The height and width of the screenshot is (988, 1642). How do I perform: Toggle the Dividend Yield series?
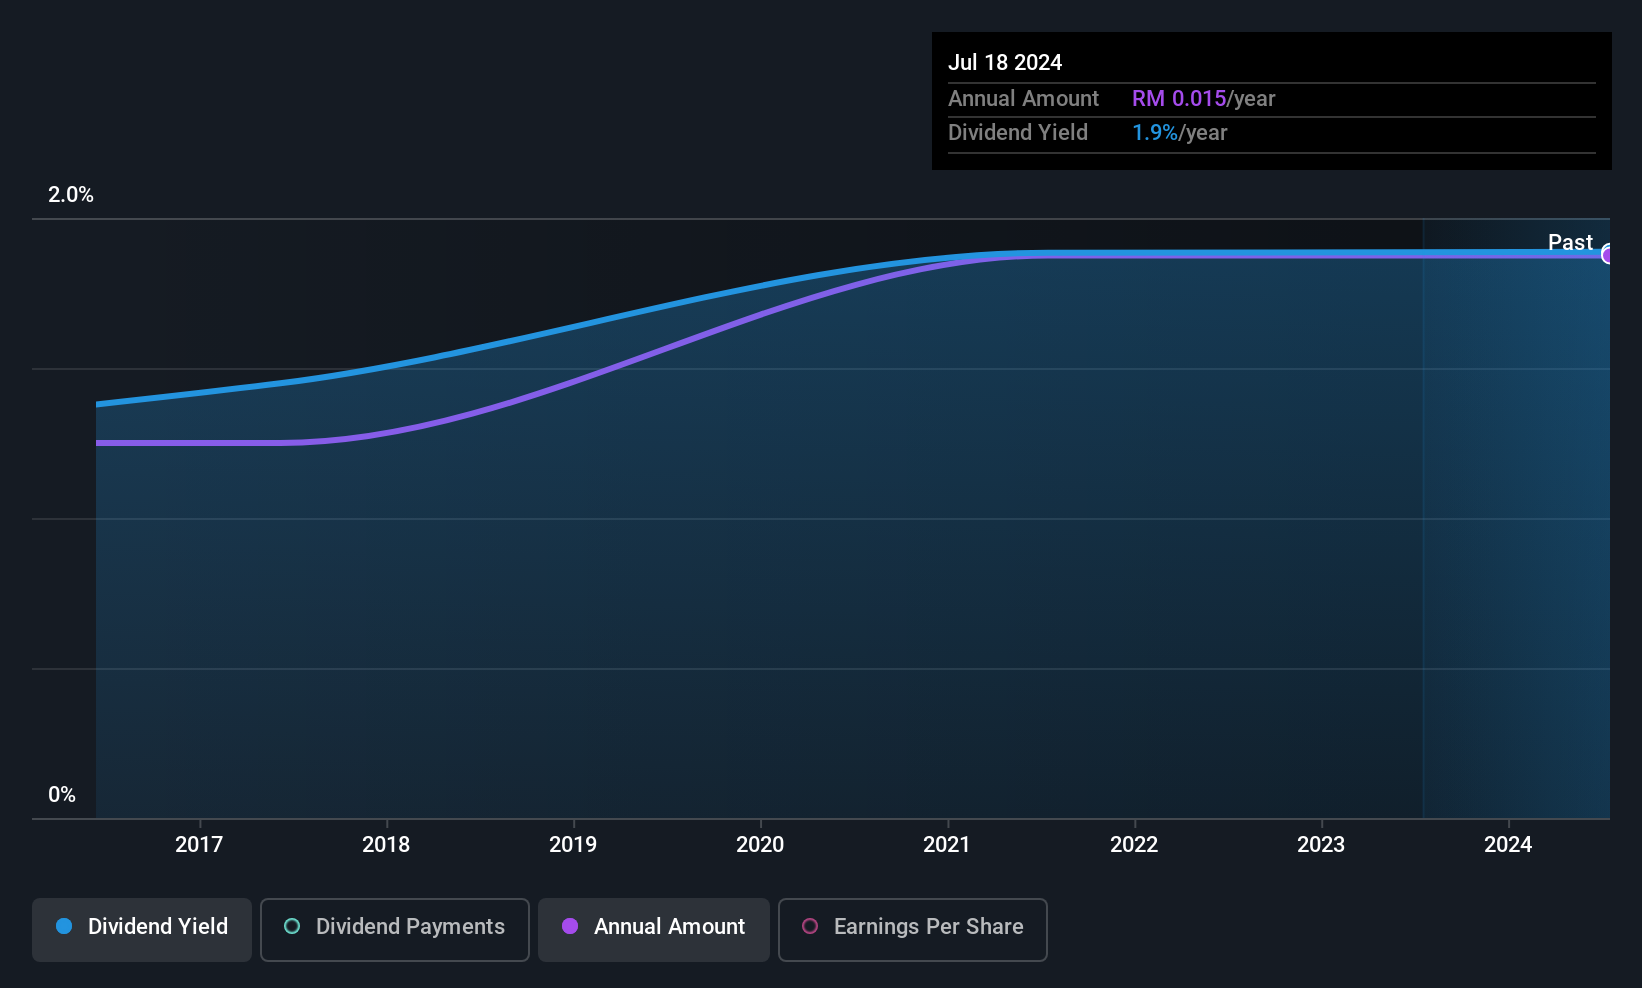tap(142, 929)
